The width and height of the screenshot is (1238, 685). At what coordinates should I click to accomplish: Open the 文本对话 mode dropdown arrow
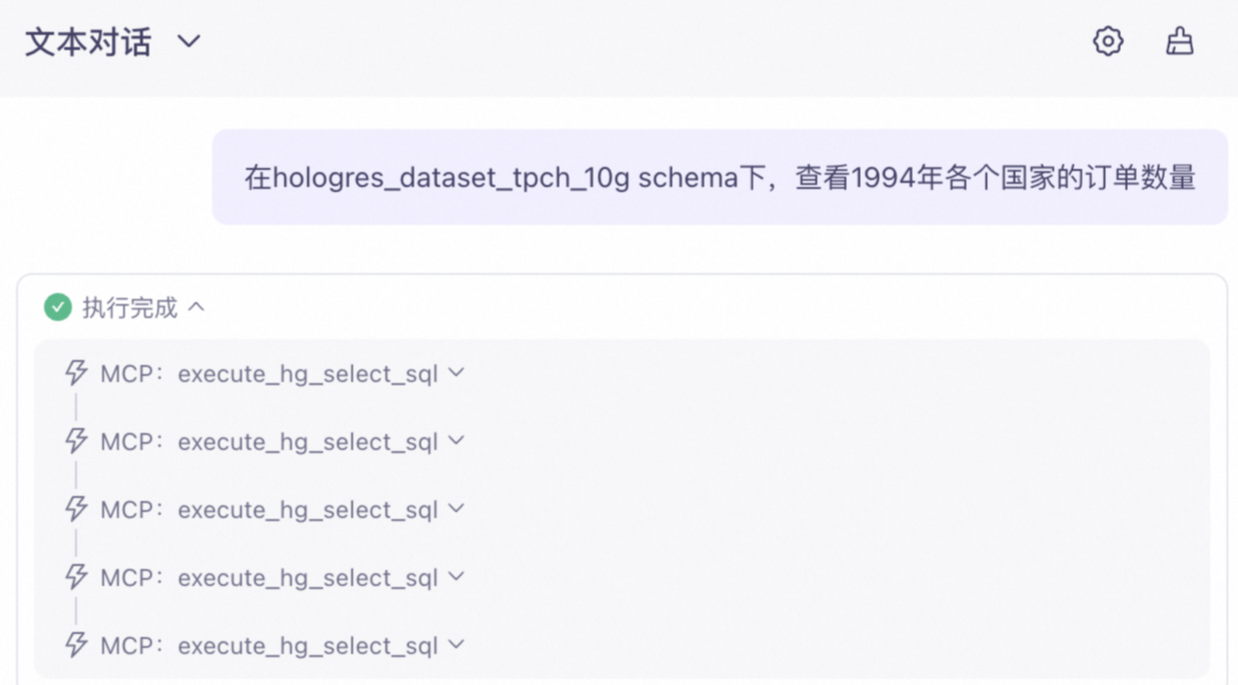[189, 42]
